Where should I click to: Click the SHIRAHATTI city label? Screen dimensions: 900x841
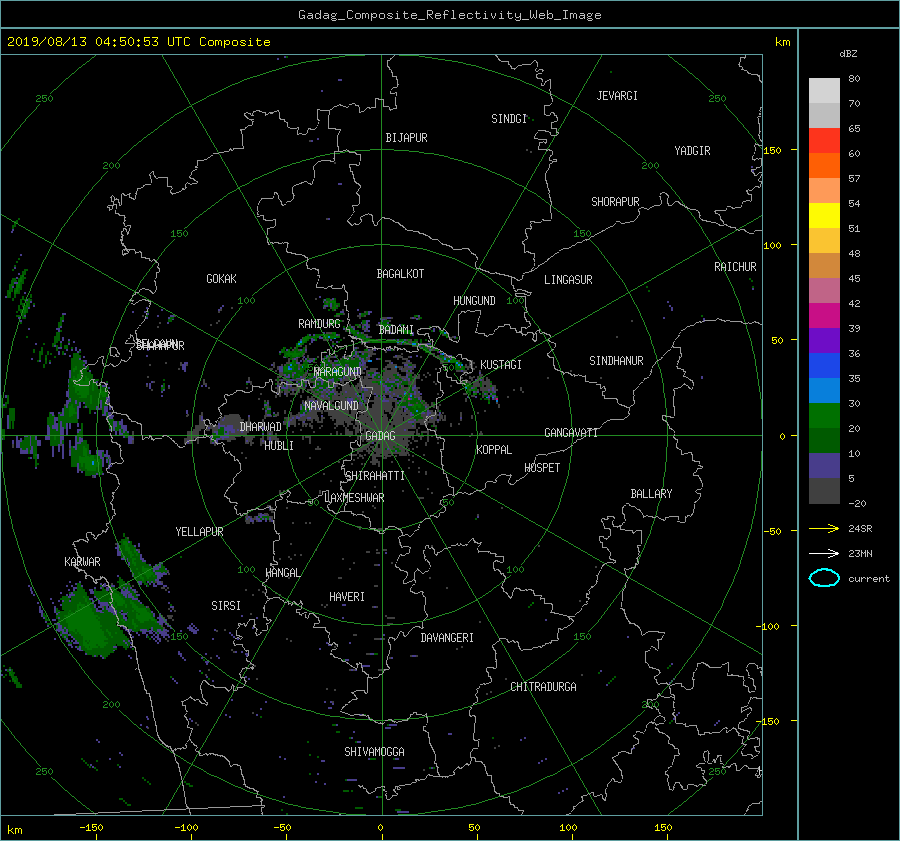click(x=375, y=476)
